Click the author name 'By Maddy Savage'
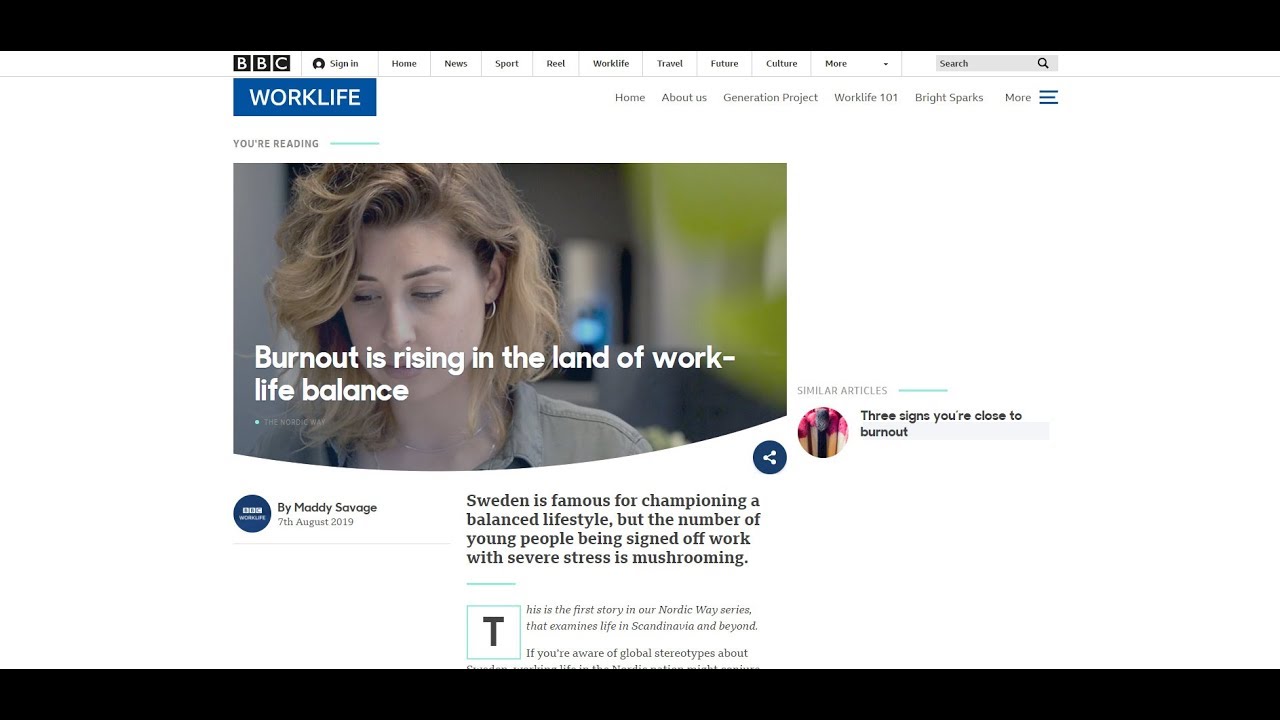1280x720 pixels. (x=327, y=507)
